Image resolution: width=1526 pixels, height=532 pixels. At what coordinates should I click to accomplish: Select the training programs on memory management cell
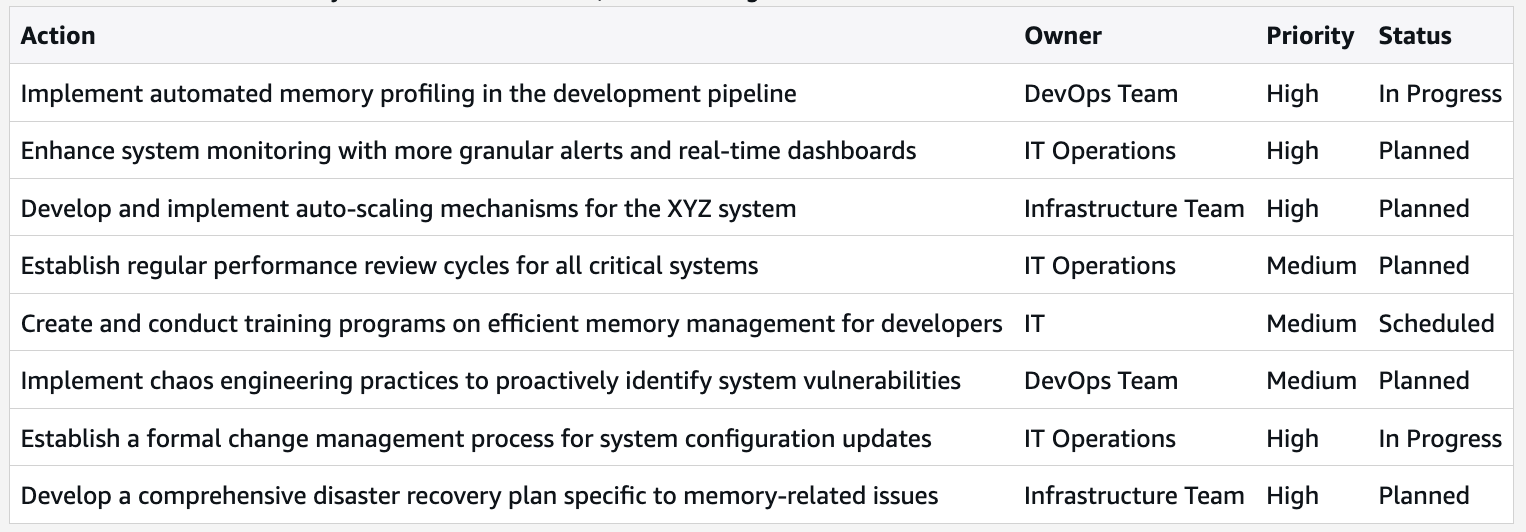(511, 324)
